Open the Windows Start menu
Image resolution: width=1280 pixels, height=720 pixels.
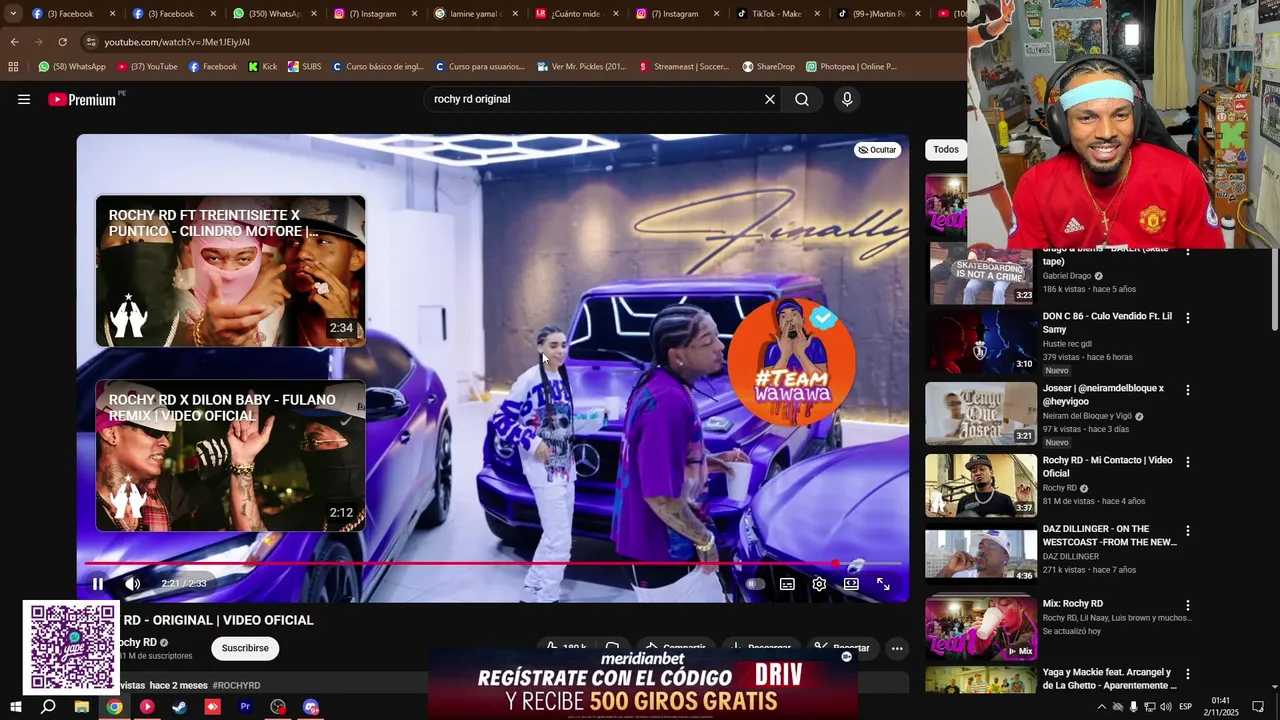click(x=15, y=707)
